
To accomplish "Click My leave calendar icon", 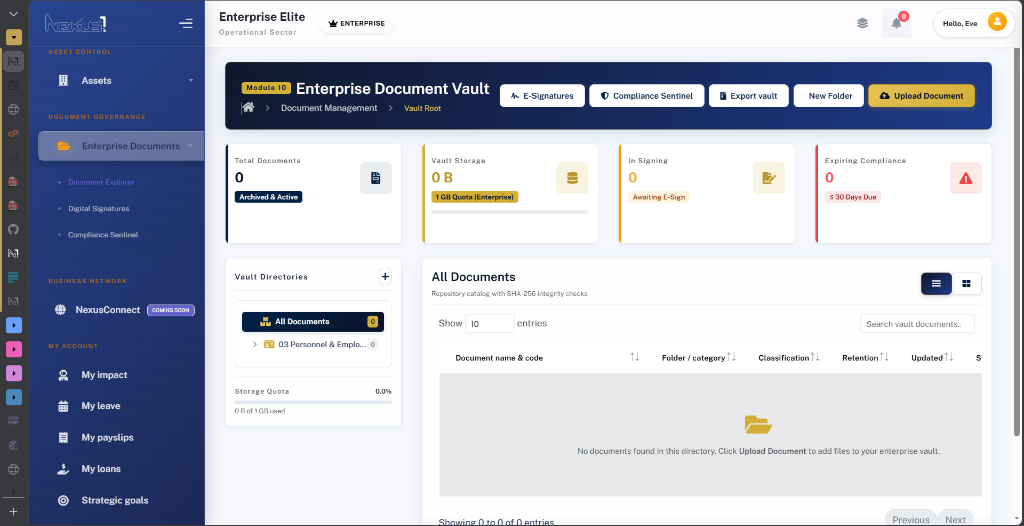I will tap(63, 406).
